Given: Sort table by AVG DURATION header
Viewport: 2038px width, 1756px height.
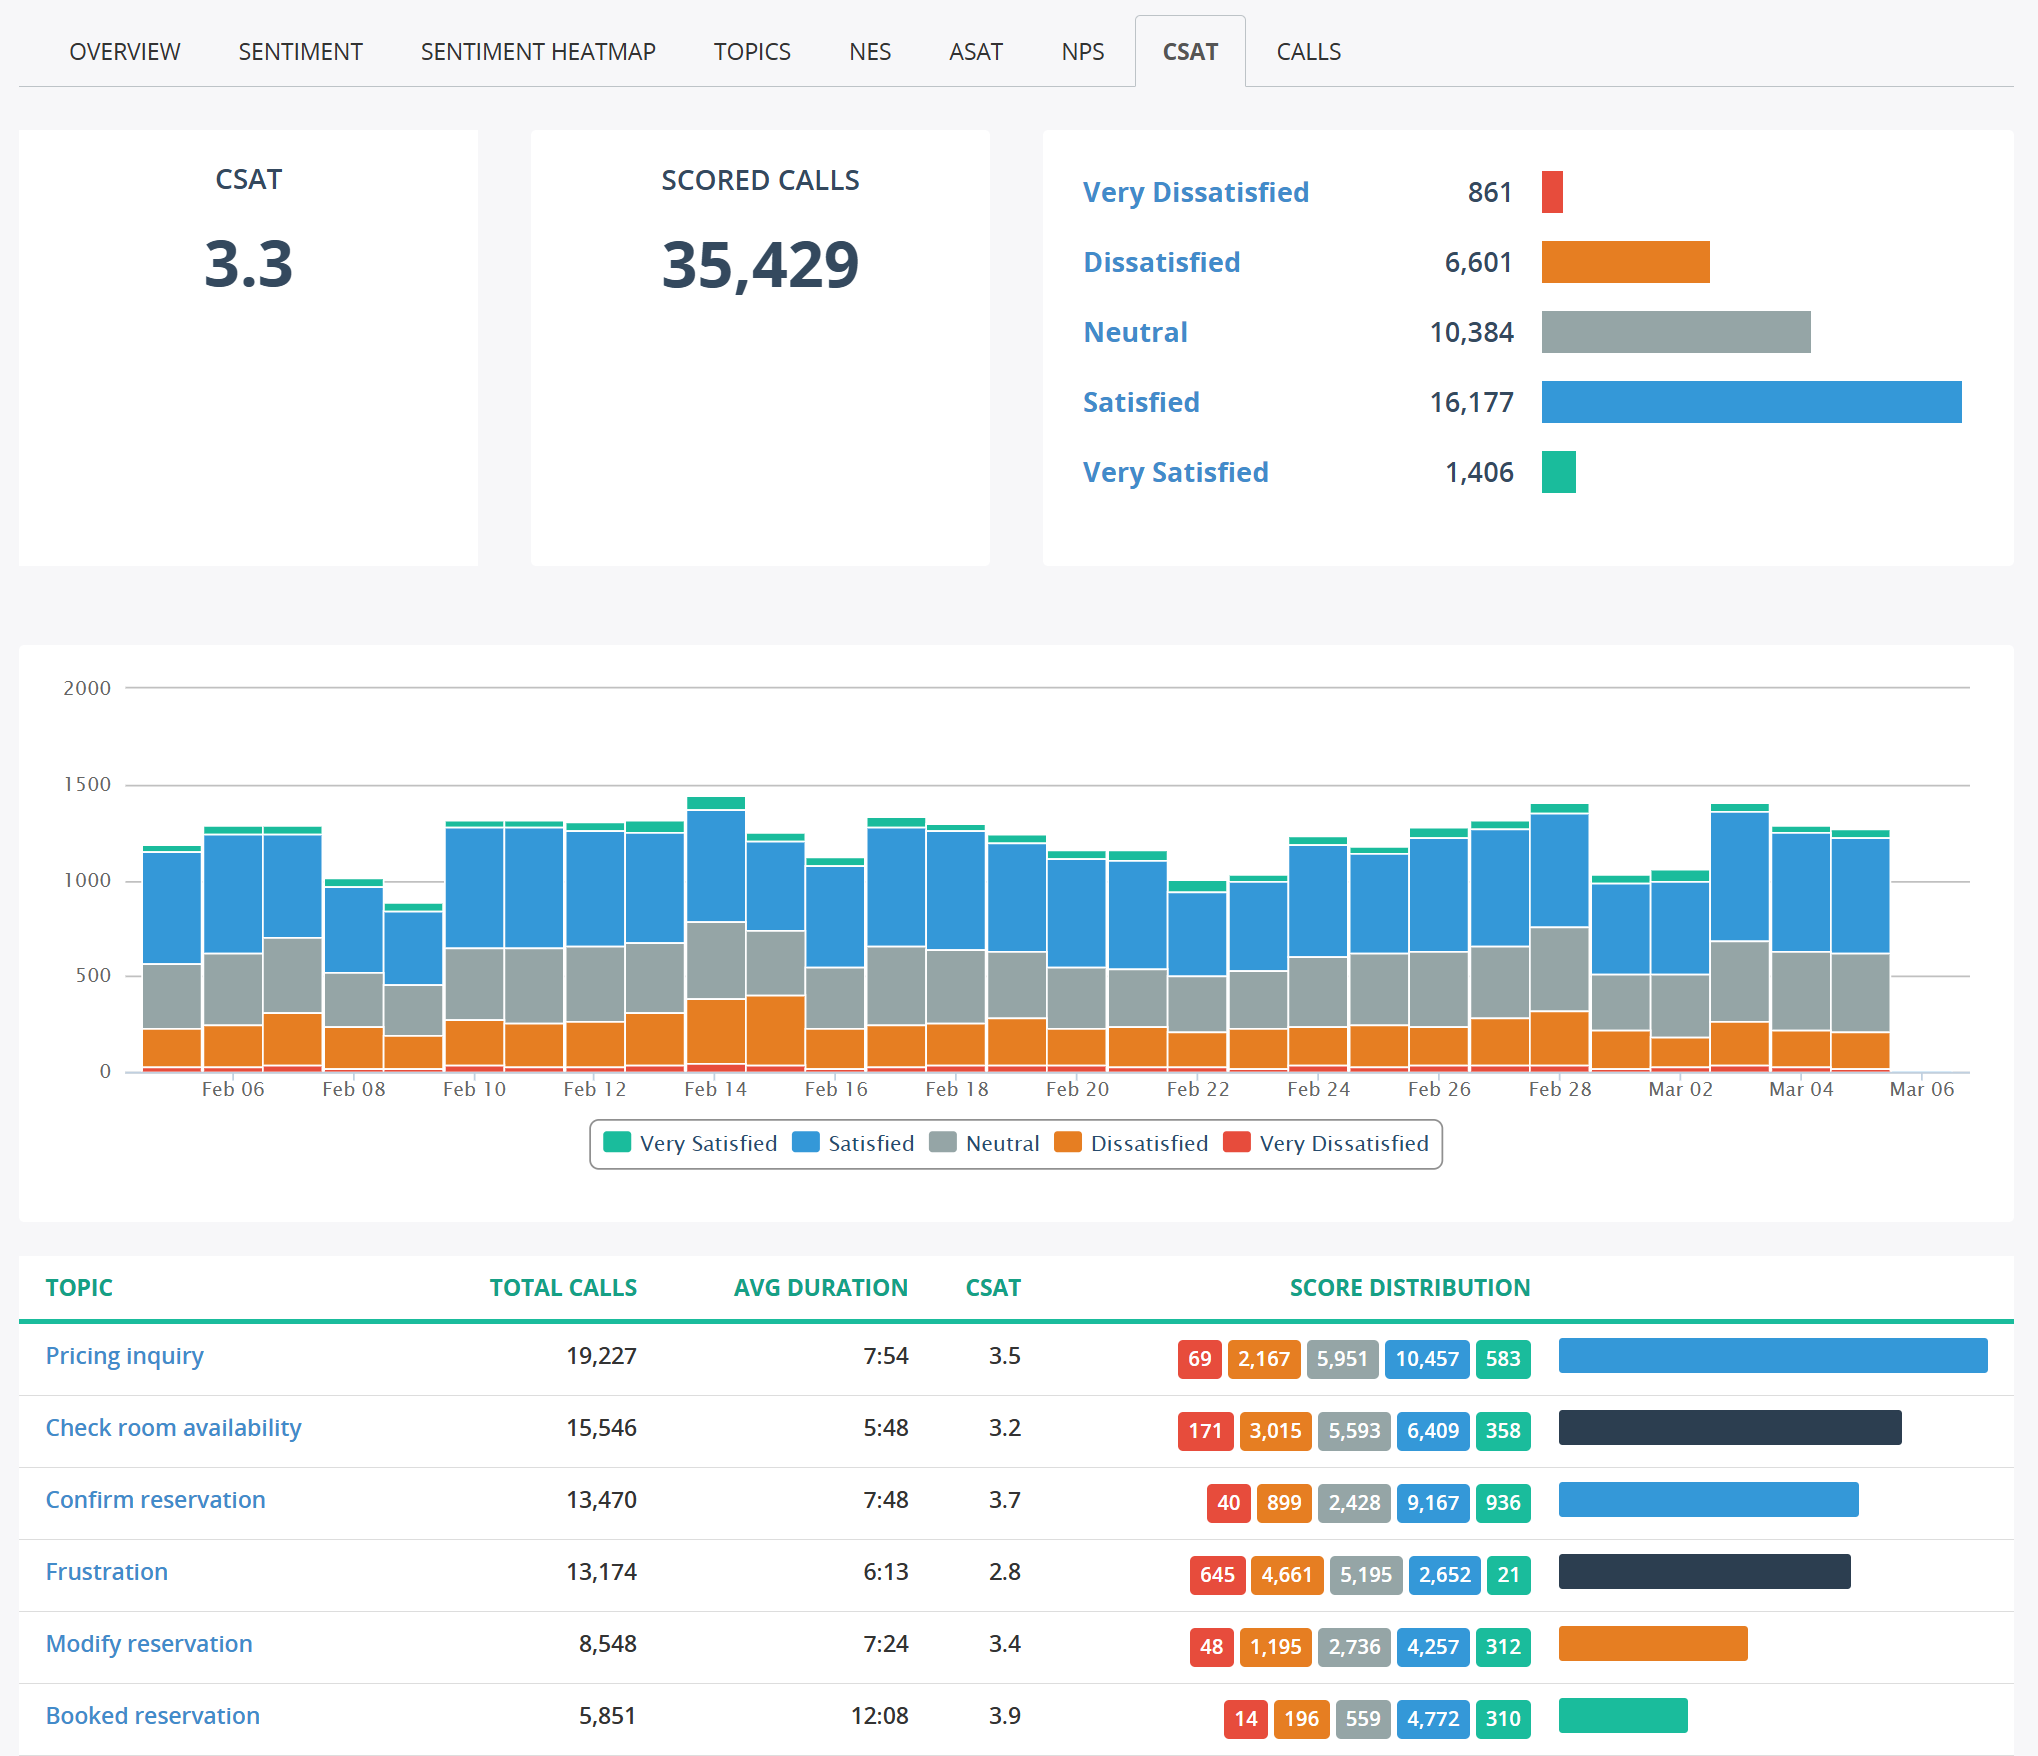Looking at the screenshot, I should click(x=820, y=1288).
